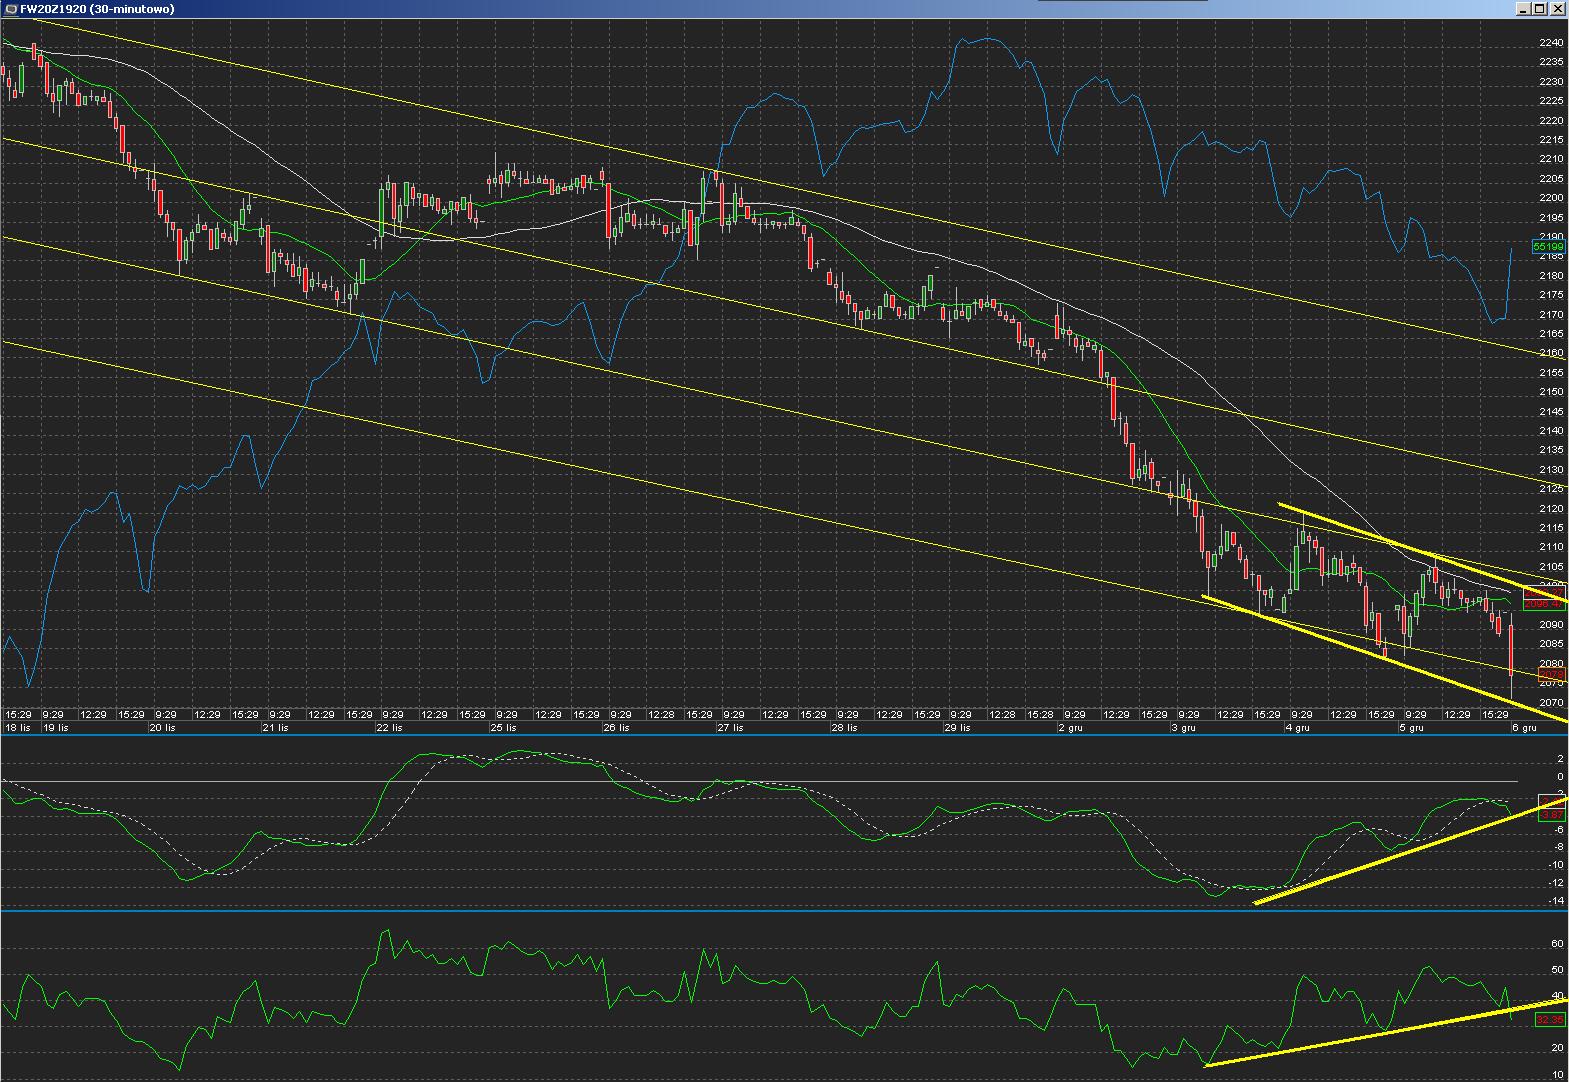Click the 3 gru date marker

click(x=1183, y=728)
